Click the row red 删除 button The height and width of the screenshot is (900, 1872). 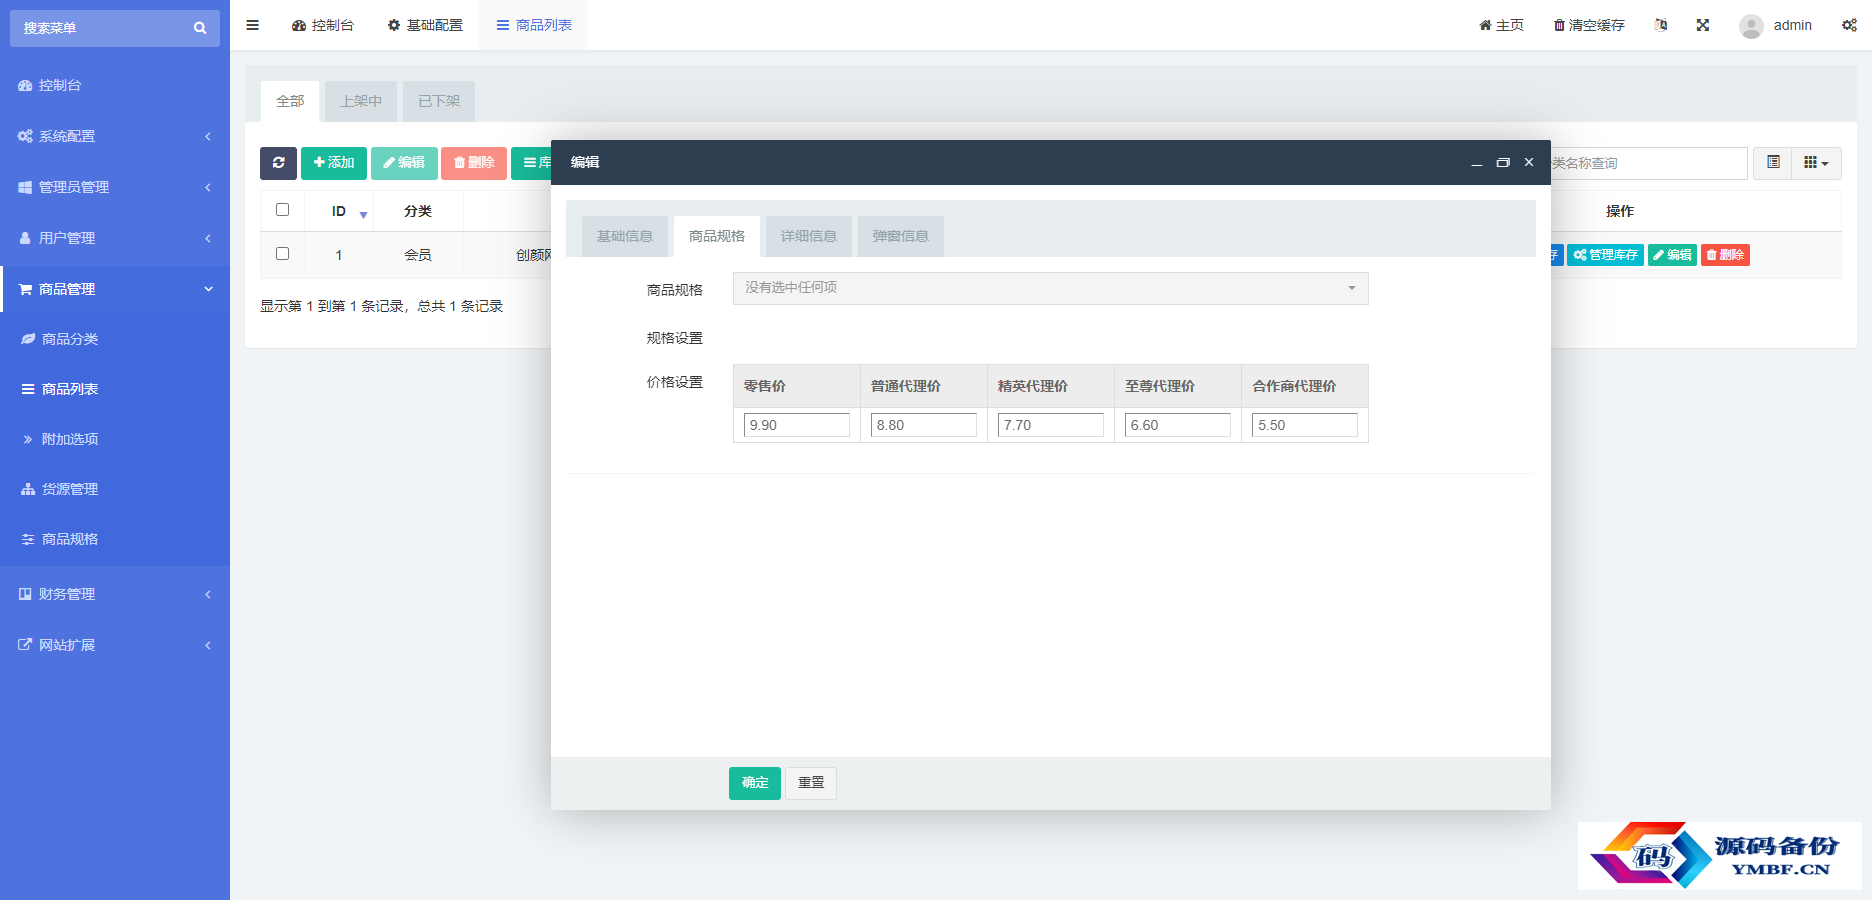(x=1725, y=255)
